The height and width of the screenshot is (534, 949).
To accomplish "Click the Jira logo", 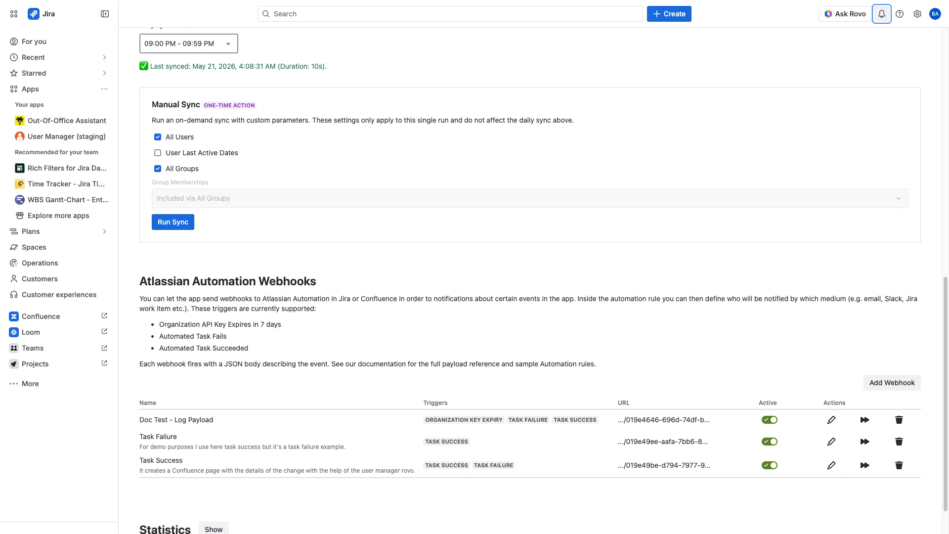I will 41,13.
